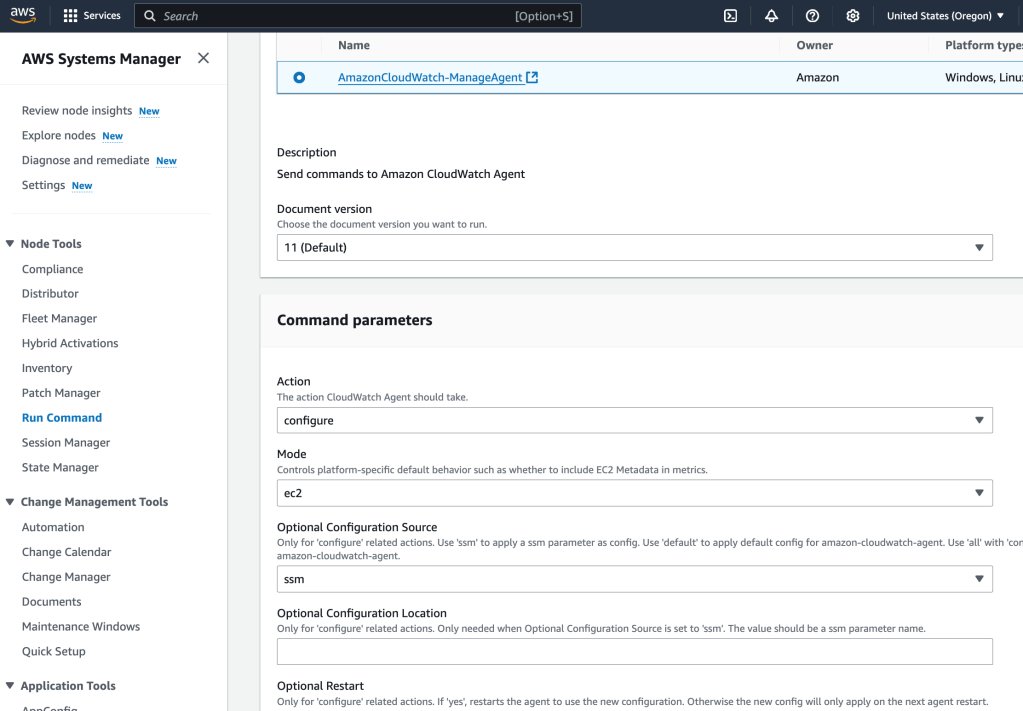Open the settings gear in top bar
The width and height of the screenshot is (1023, 711).
(x=852, y=16)
